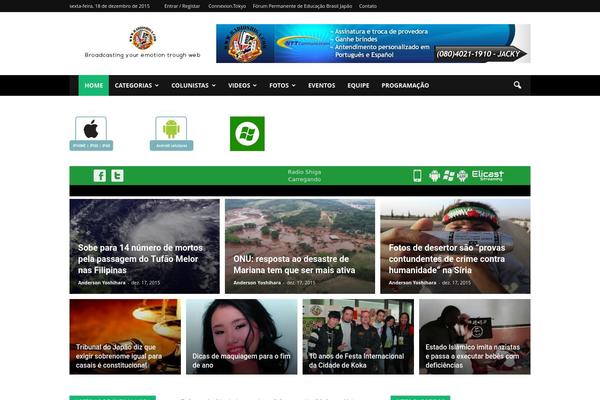Click 'Broadcasting your emotion trough web' tagline
This screenshot has width=600, height=400.
[142, 55]
